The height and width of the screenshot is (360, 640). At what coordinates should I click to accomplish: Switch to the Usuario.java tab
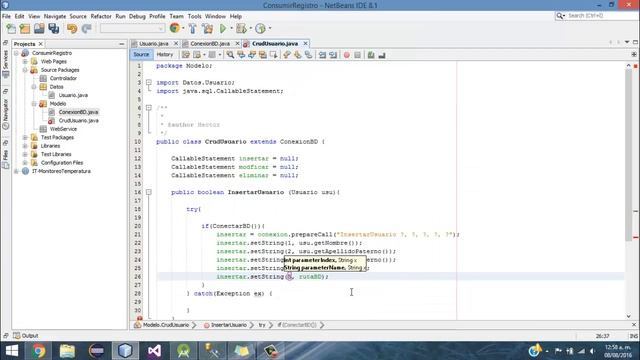[x=153, y=43]
